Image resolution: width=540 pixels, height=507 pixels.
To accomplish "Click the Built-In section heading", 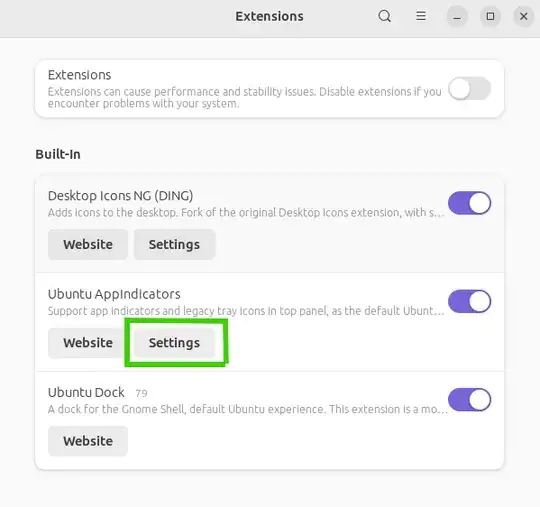I will (58, 154).
